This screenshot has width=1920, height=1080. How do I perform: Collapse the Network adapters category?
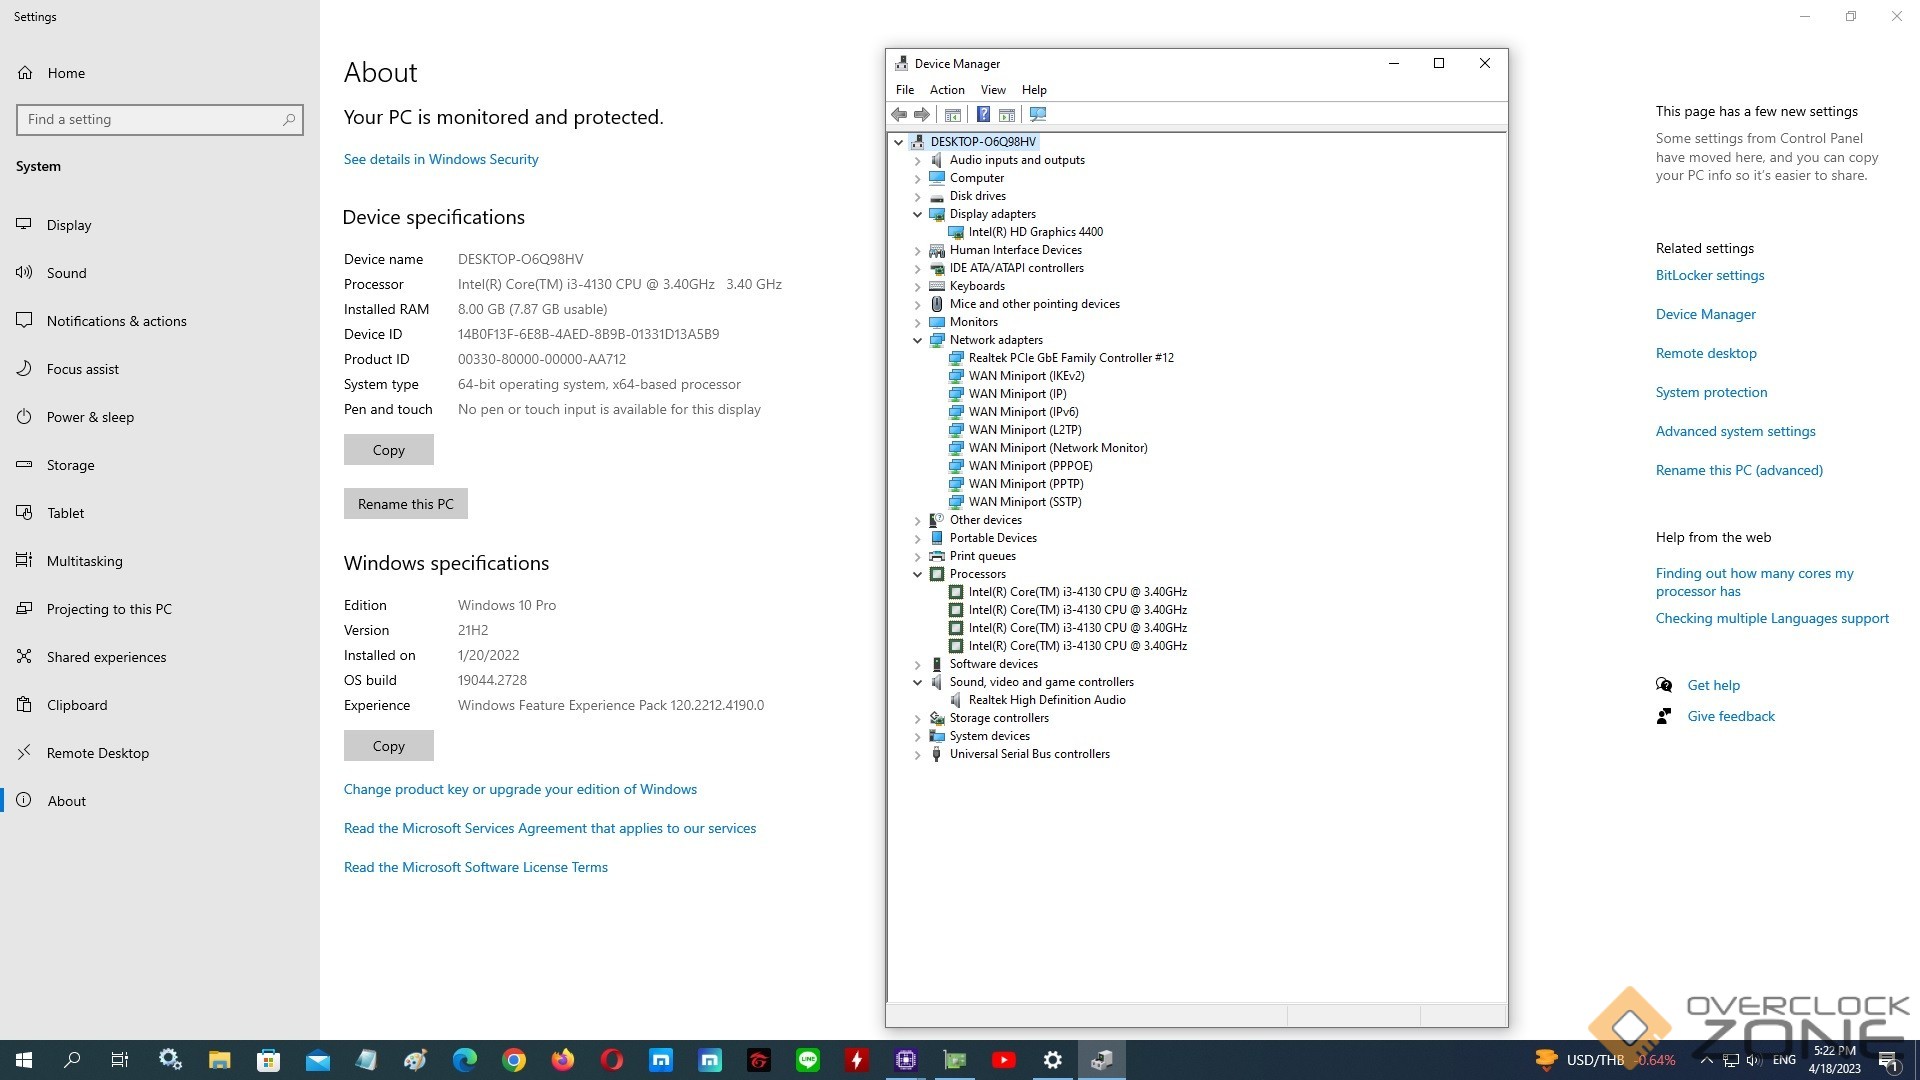pyautogui.click(x=917, y=340)
